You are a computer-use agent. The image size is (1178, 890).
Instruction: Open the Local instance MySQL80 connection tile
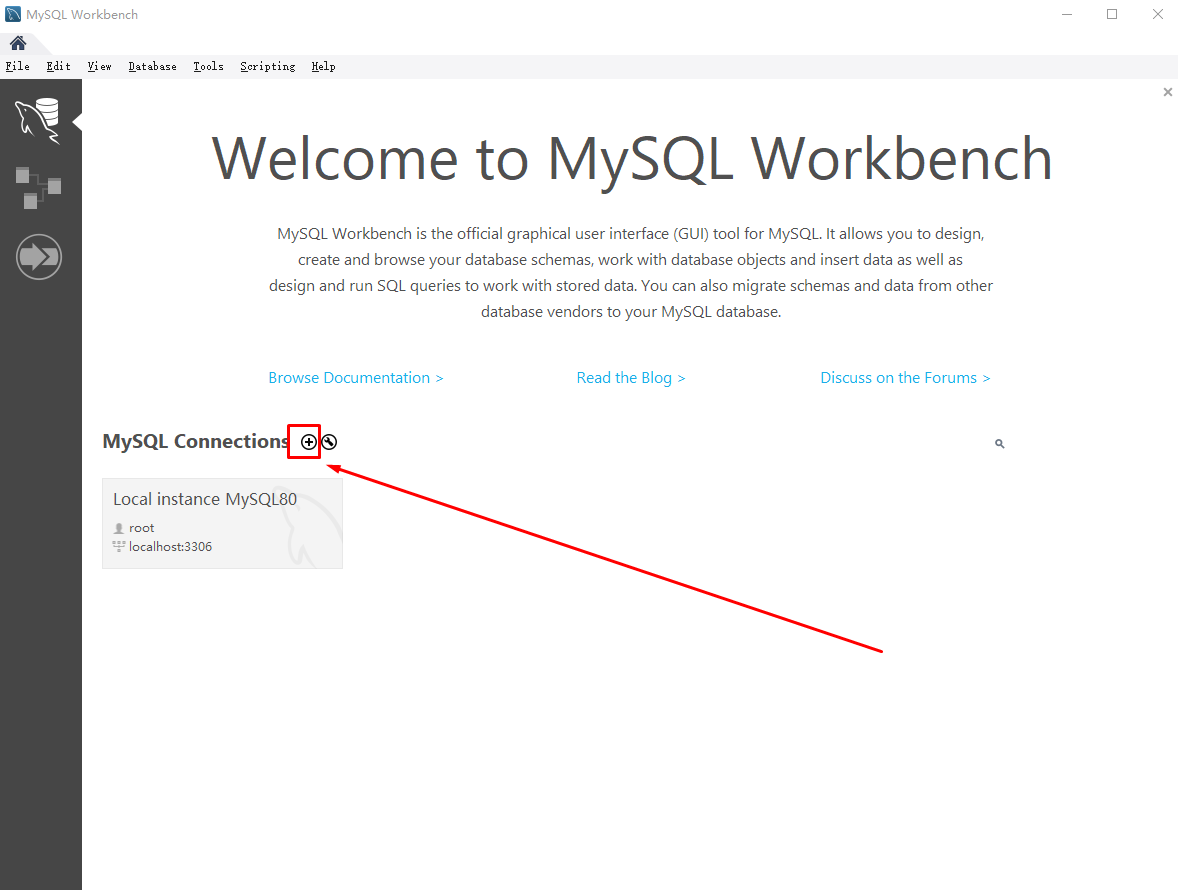coord(222,523)
